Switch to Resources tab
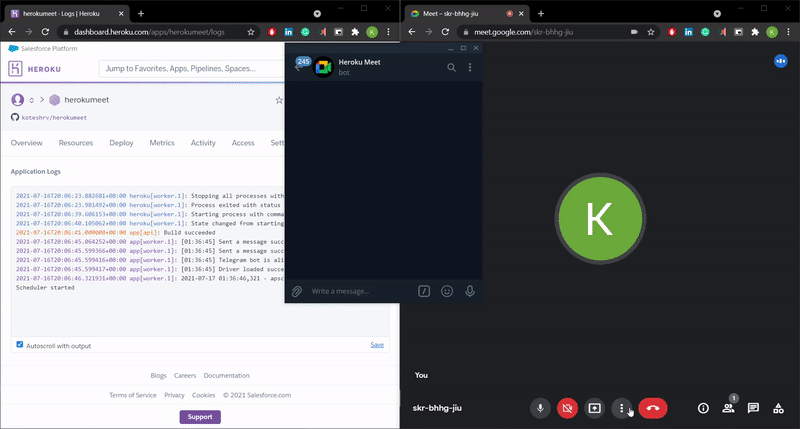The height and width of the screenshot is (429, 800). pos(76,143)
